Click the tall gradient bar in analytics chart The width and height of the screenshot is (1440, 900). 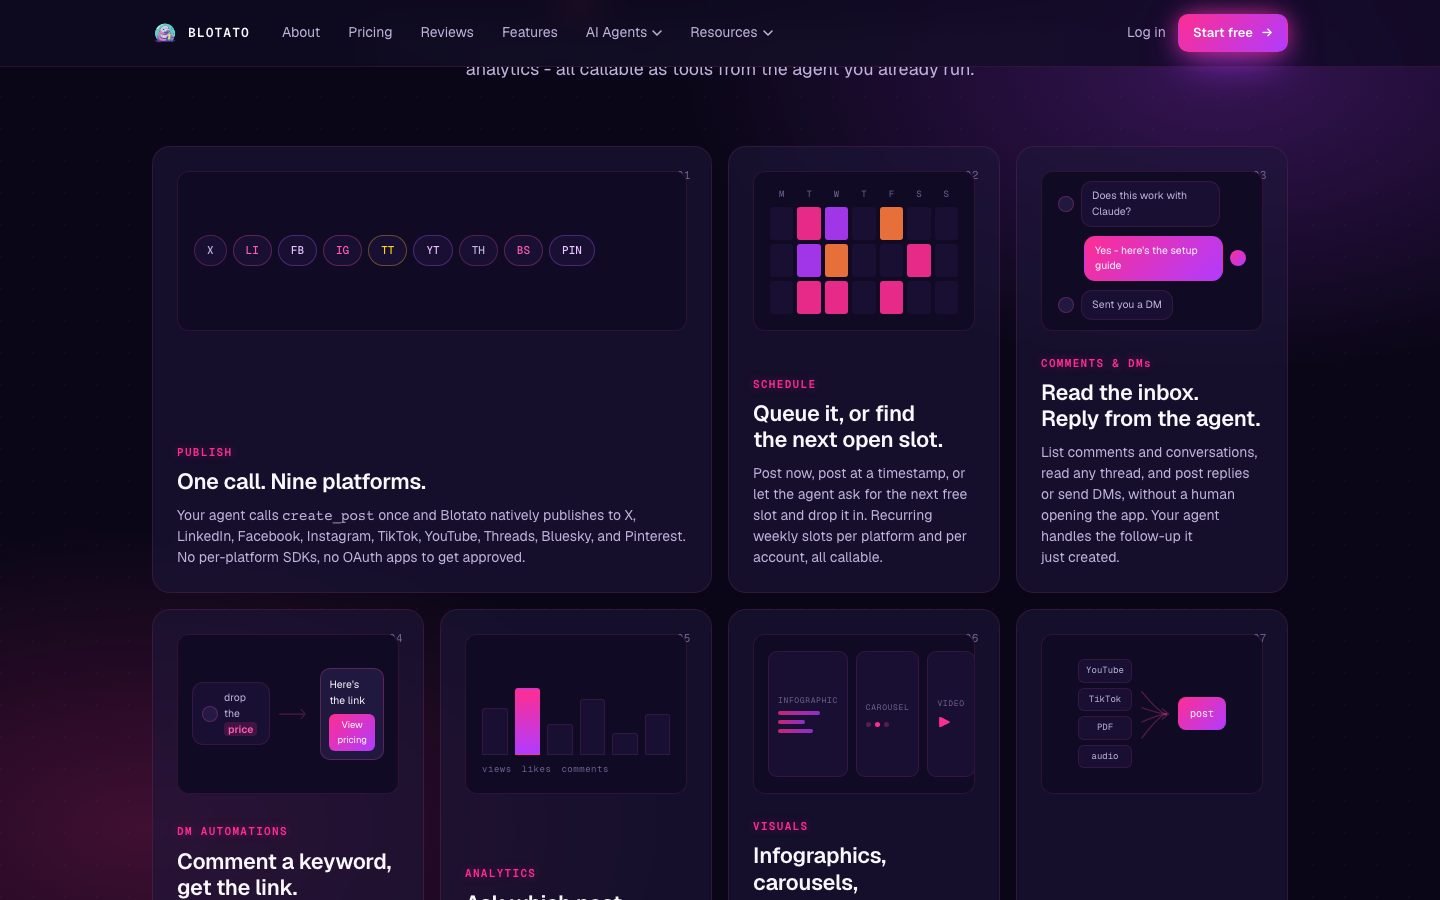(x=527, y=721)
